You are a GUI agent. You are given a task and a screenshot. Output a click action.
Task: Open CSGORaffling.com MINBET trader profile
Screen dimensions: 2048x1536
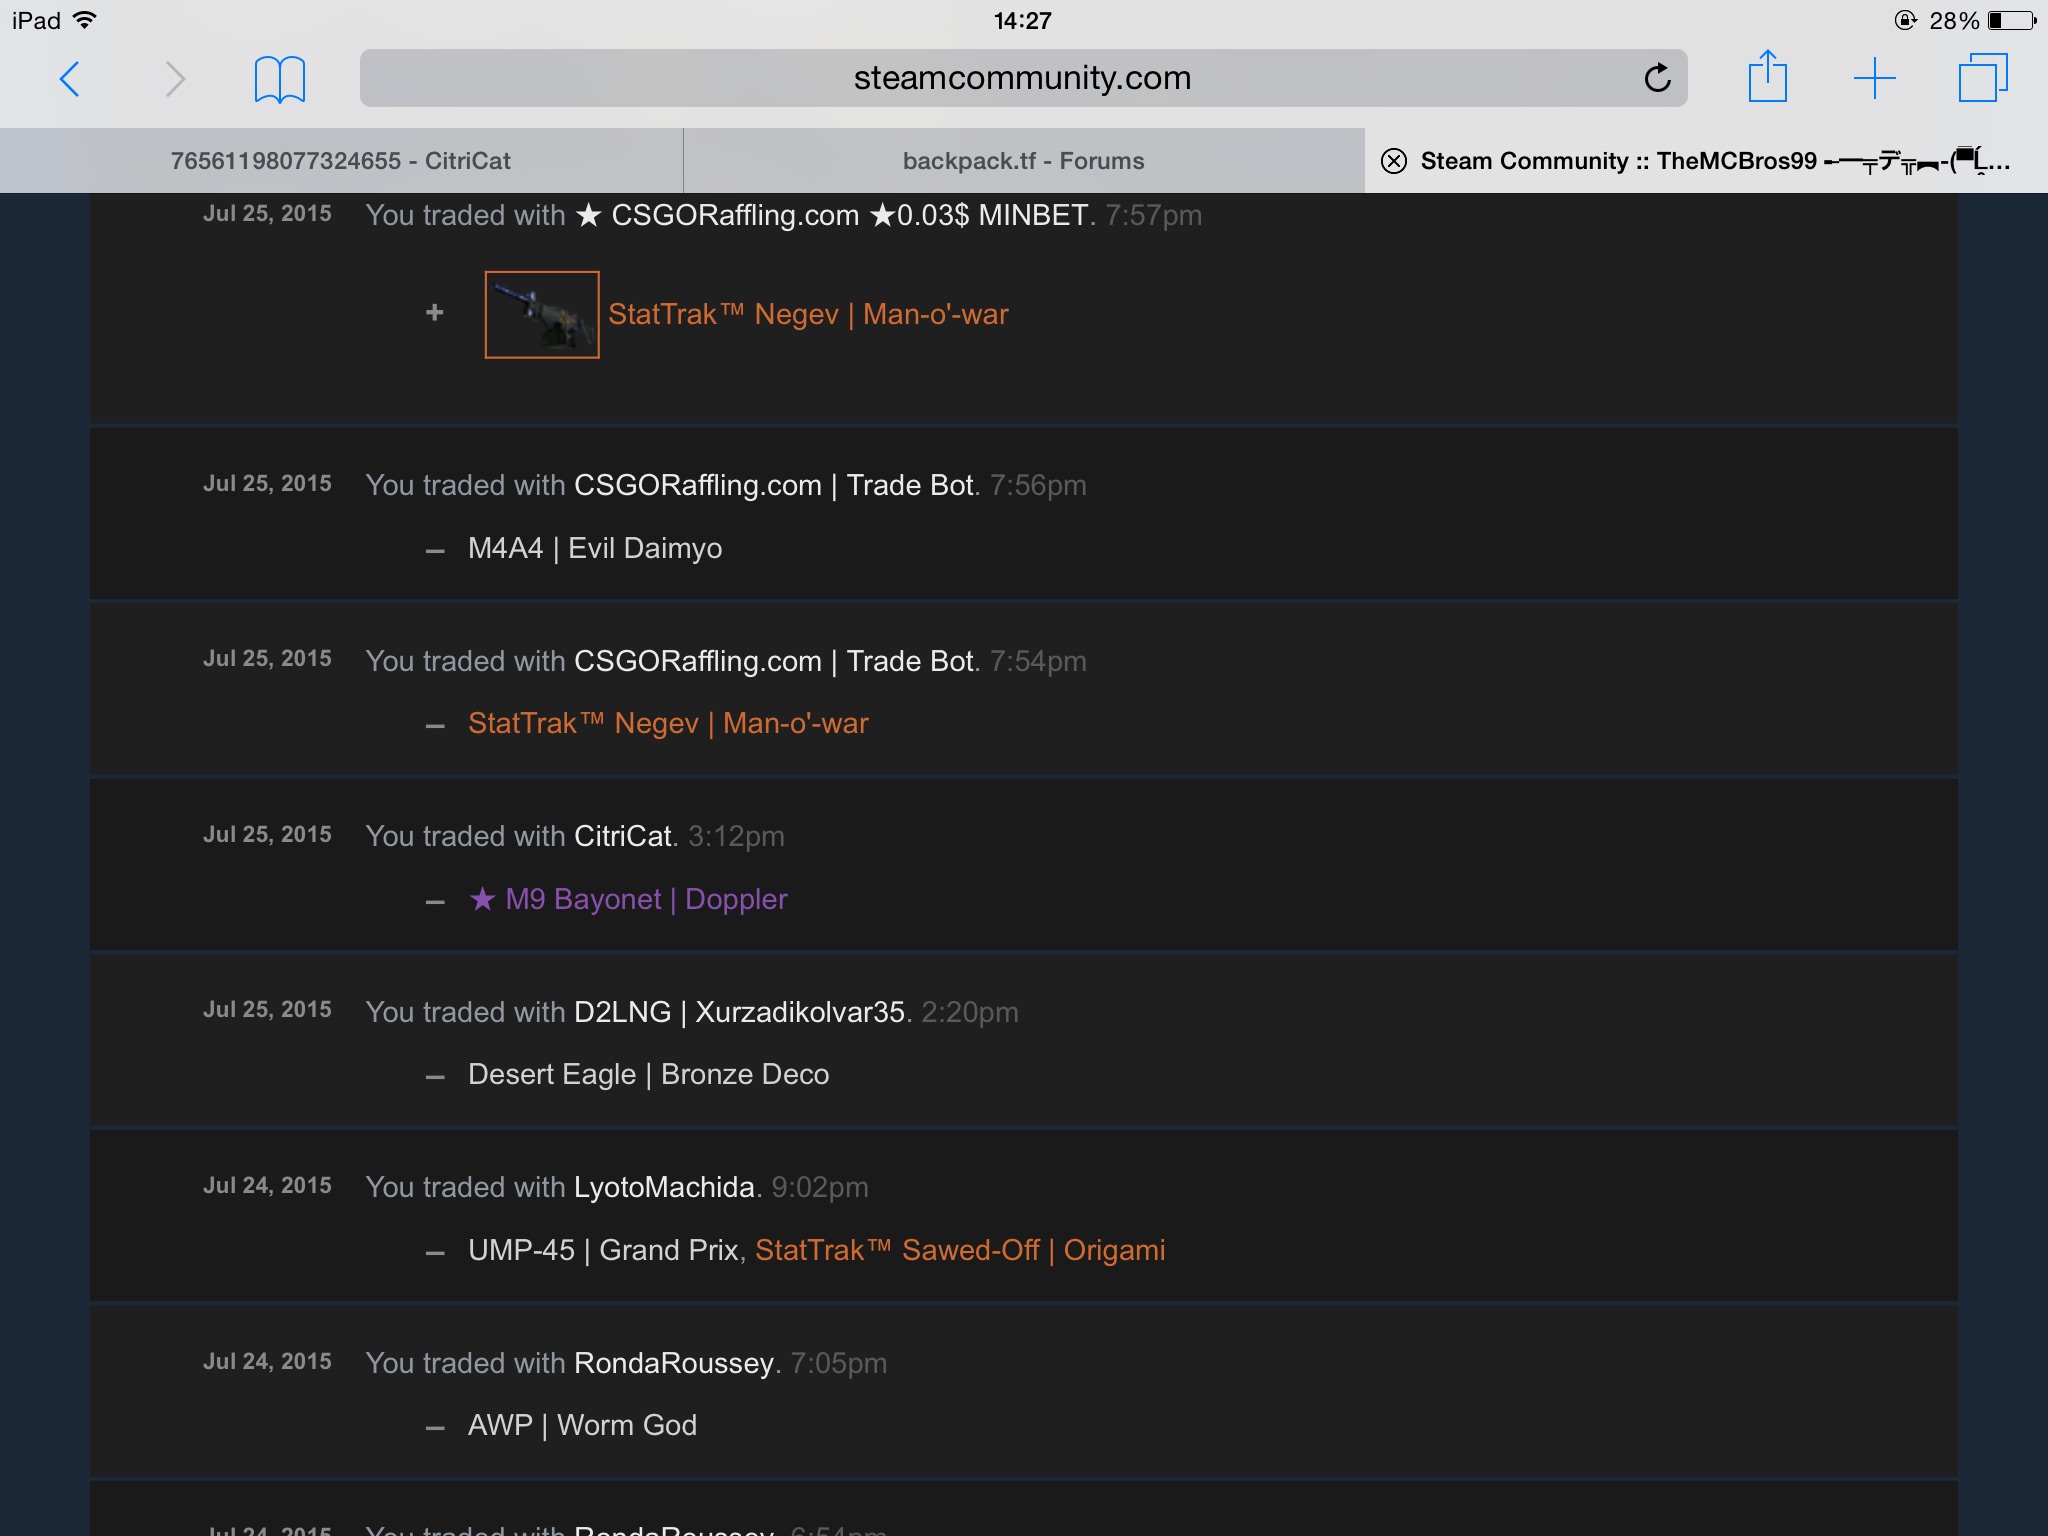832,216
